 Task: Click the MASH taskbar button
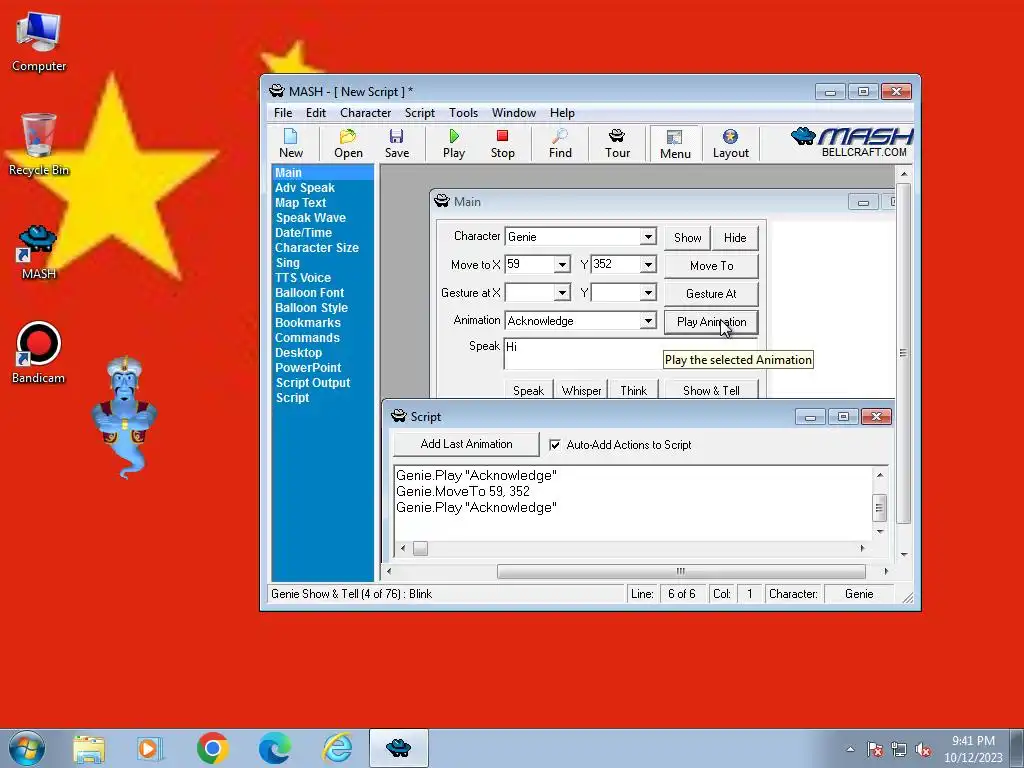pyautogui.click(x=398, y=748)
